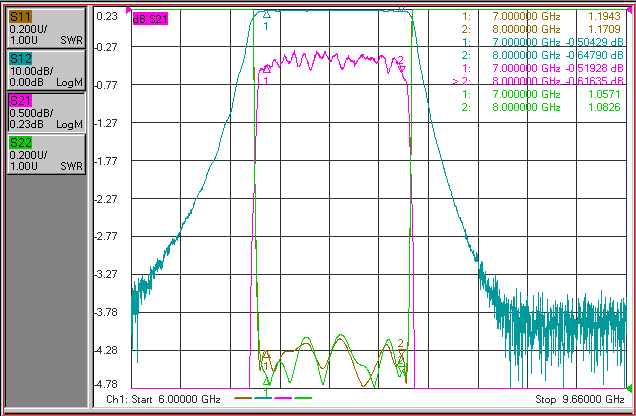Activate the S21 LogM trace panel

(x=46, y=112)
